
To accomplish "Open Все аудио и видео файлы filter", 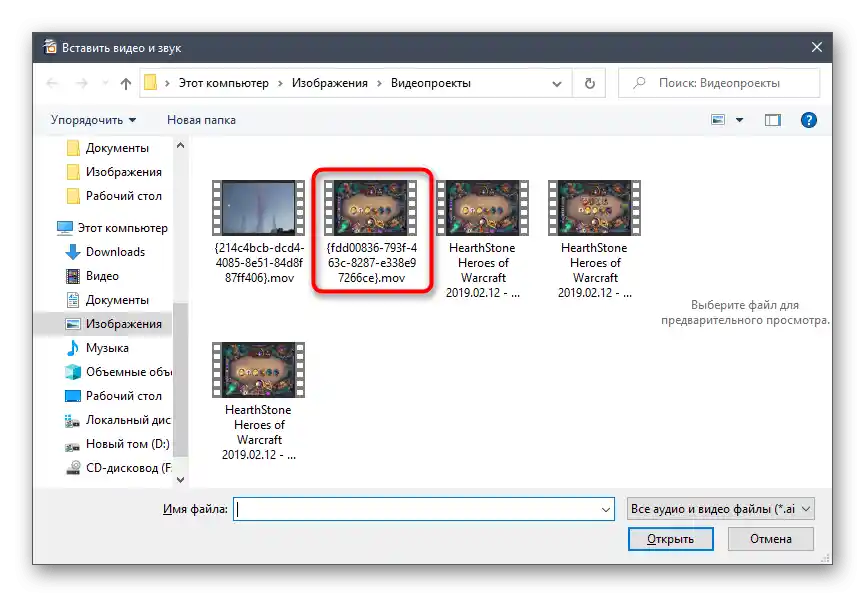I will coord(720,509).
